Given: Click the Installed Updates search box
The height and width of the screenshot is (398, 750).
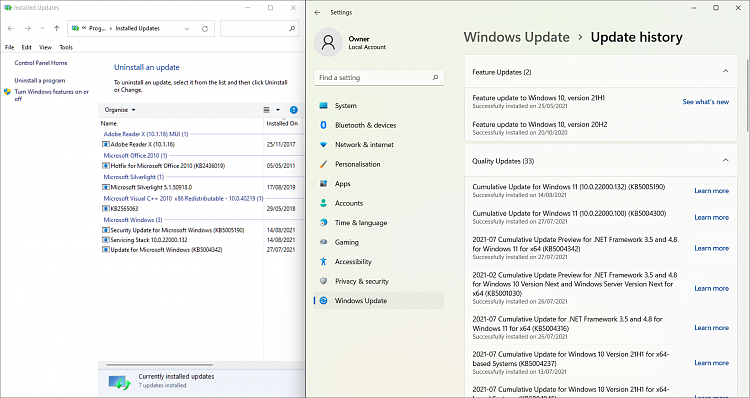Looking at the screenshot, I should (259, 29).
